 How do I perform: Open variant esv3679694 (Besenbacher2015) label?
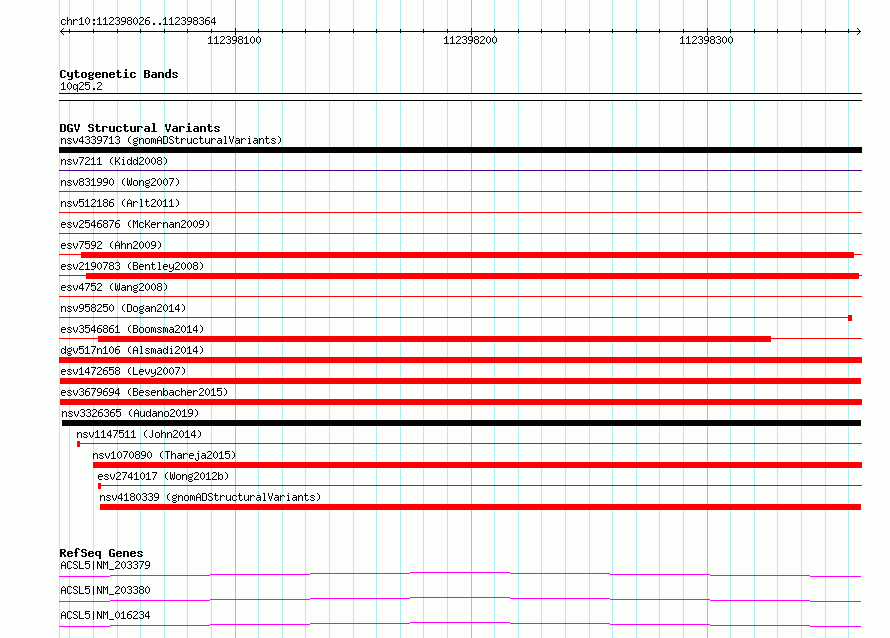click(x=144, y=392)
